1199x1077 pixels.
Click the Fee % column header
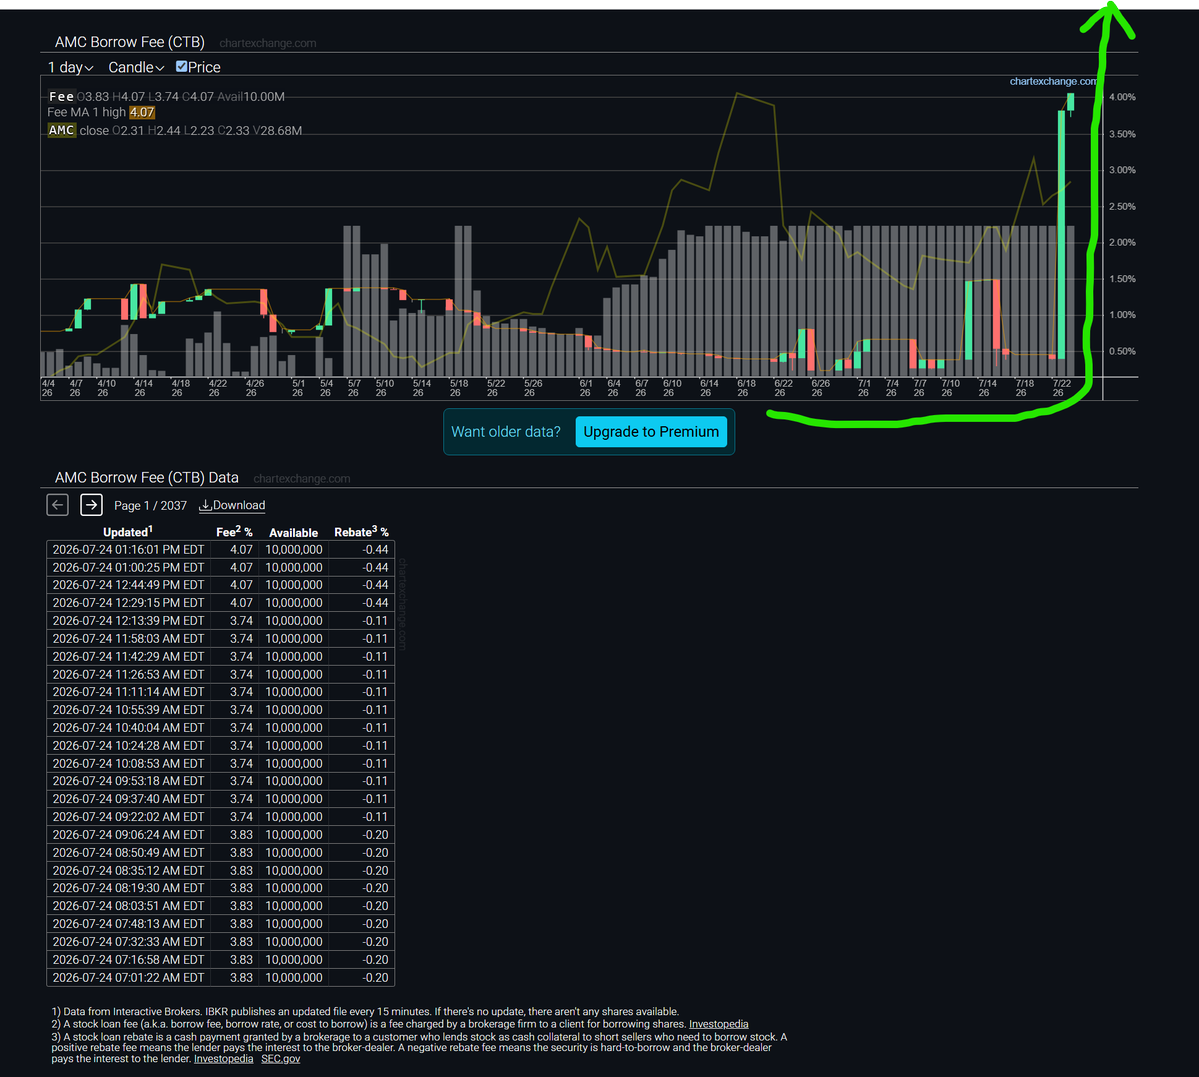pyautogui.click(x=234, y=532)
